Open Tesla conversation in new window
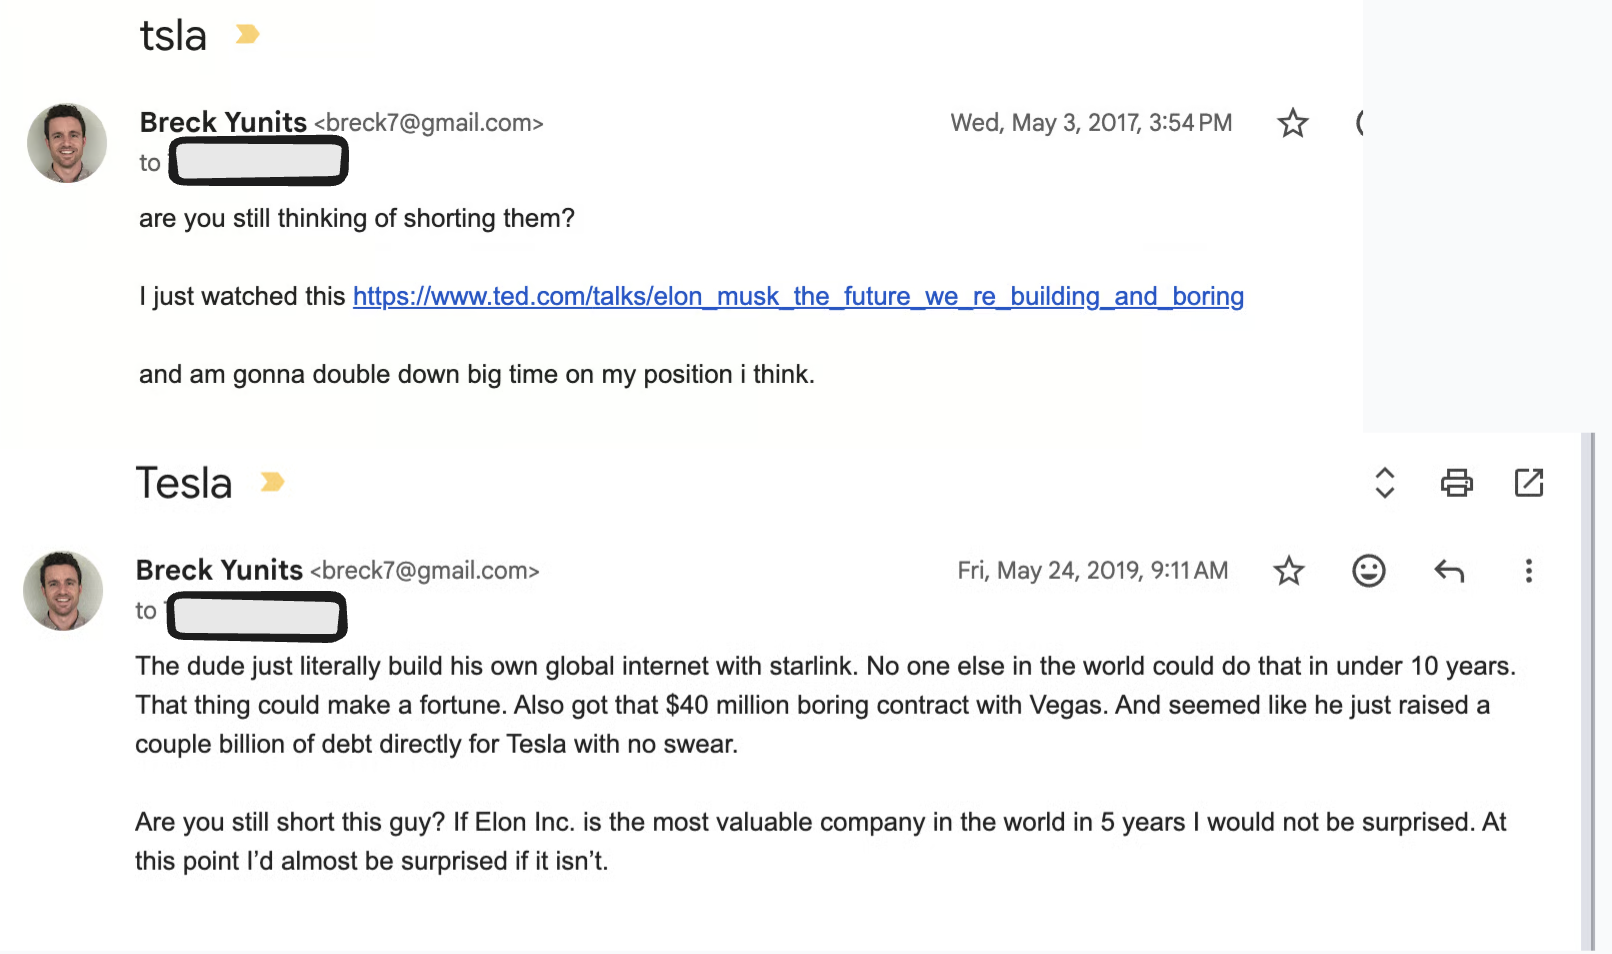 click(x=1529, y=483)
